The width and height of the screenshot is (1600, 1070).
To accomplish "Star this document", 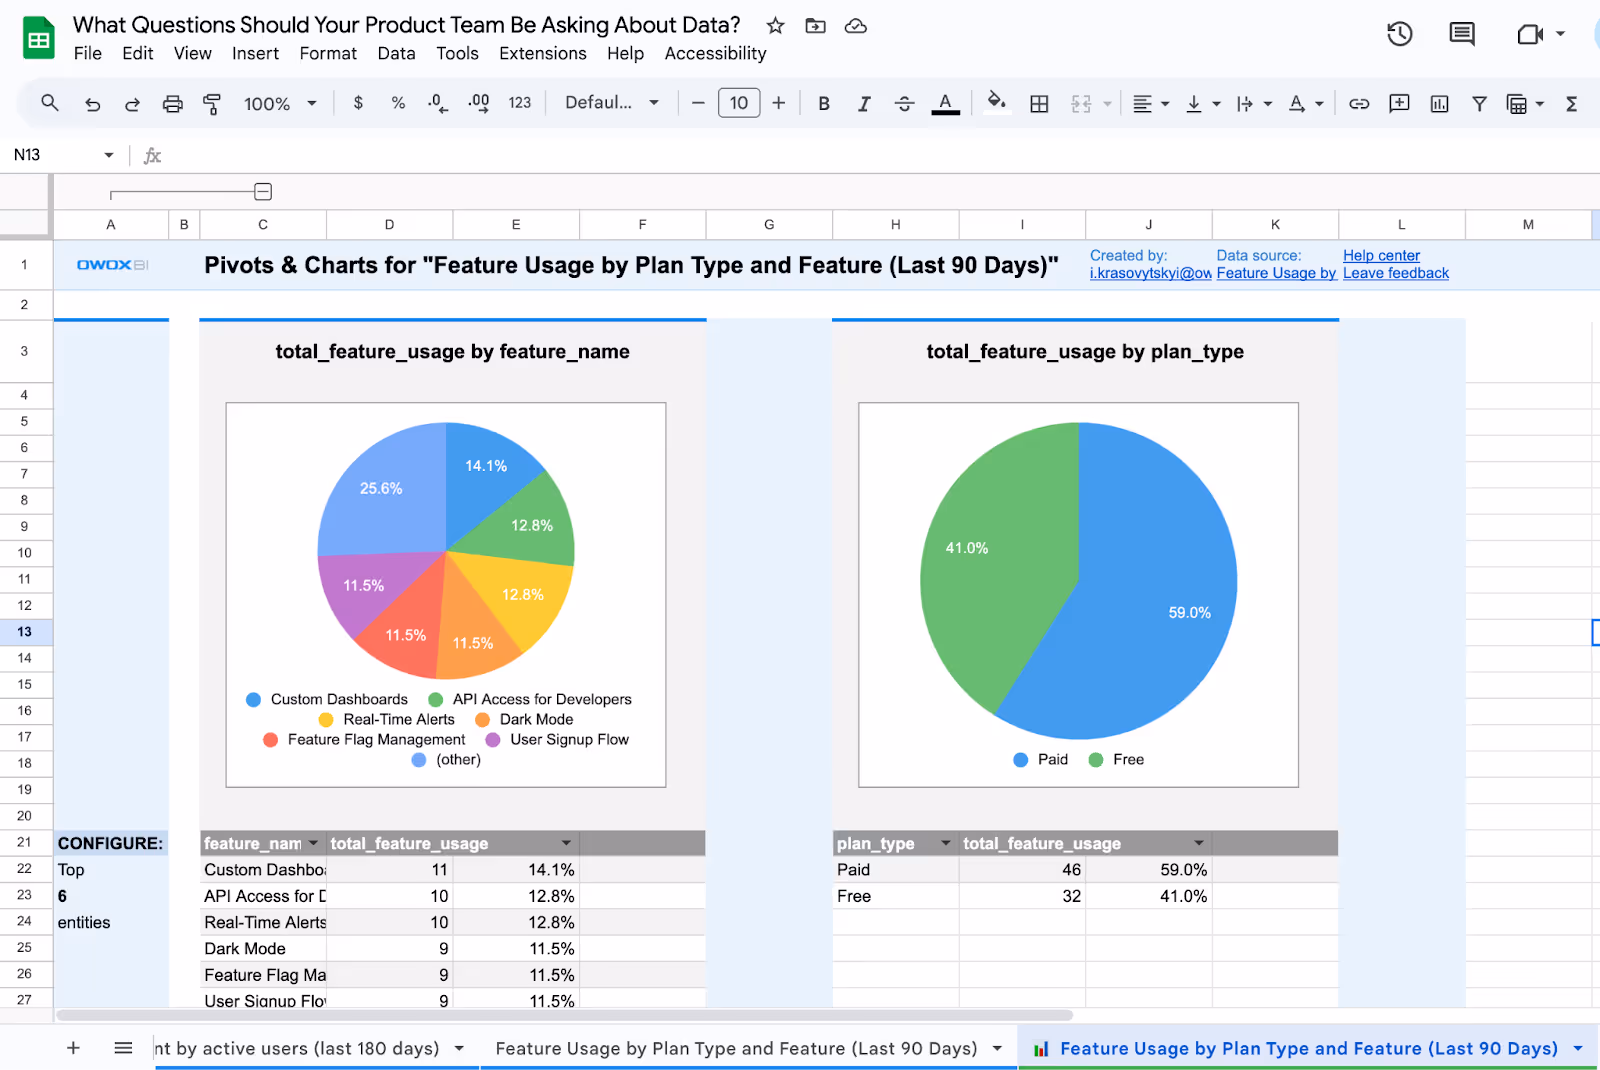I will (775, 26).
